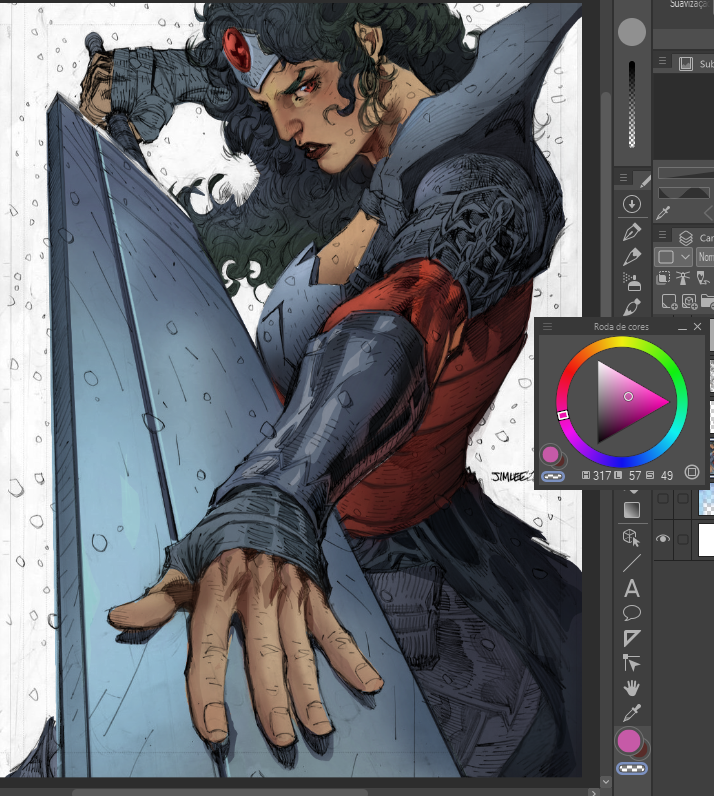Select transparent color in the toolbar

coord(632,769)
